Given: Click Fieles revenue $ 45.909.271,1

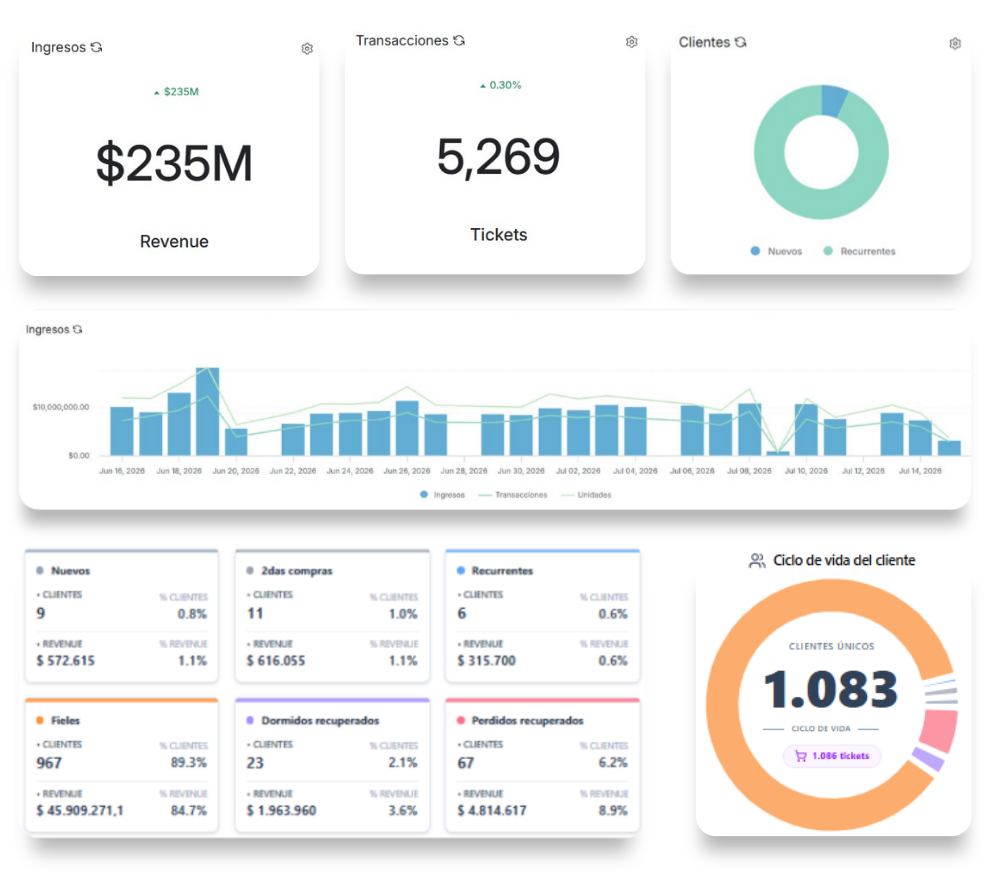Looking at the screenshot, I should point(80,810).
